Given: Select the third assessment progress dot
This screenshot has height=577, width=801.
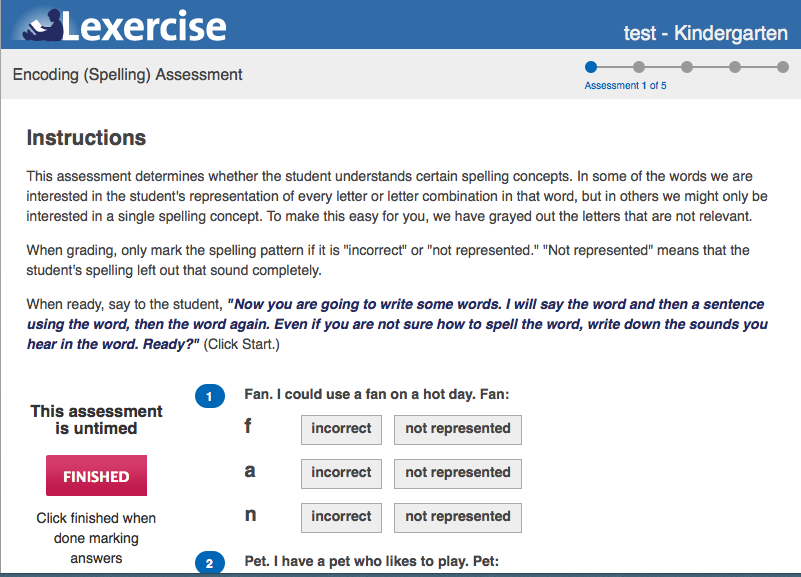Looking at the screenshot, I should (687, 68).
